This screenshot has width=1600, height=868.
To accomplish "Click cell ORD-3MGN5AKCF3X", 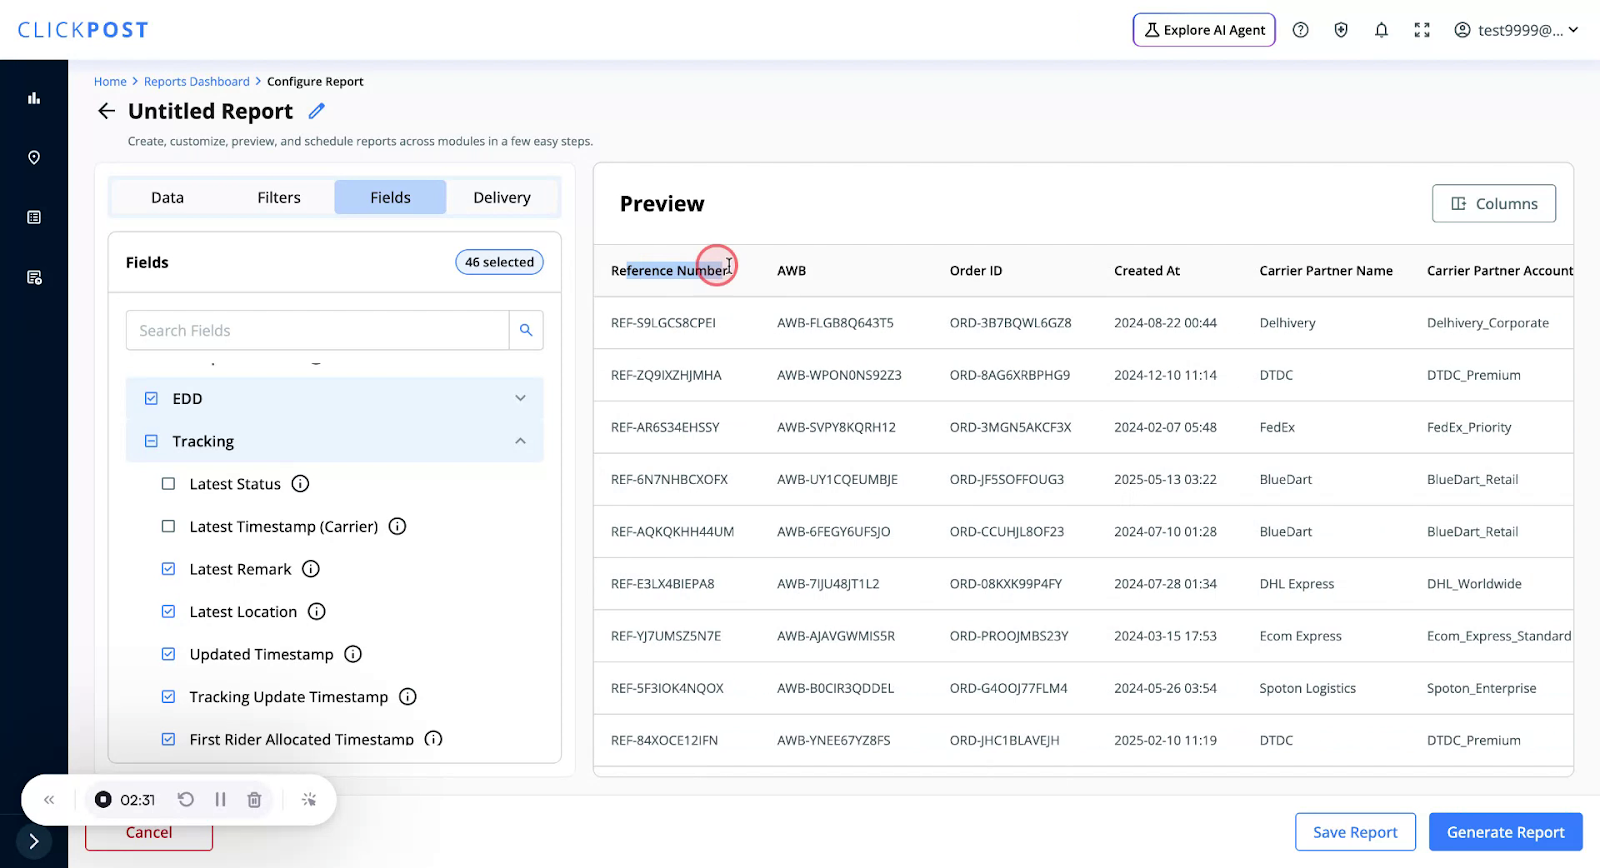I will [1010, 427].
